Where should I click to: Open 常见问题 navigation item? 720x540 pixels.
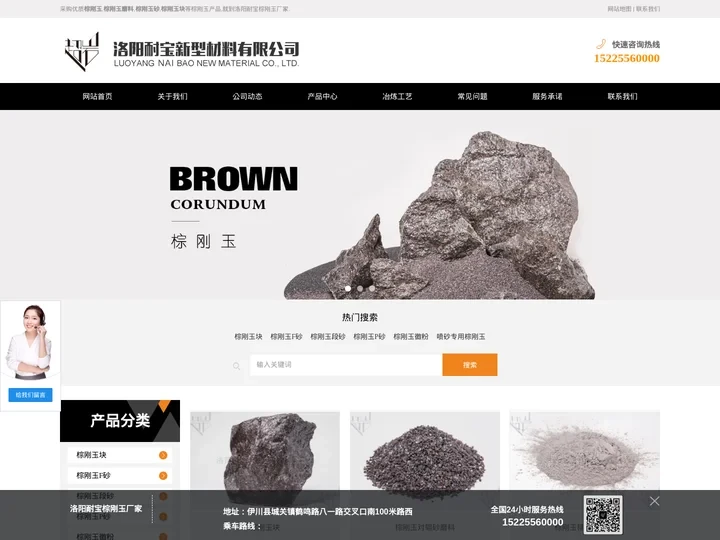click(x=472, y=96)
